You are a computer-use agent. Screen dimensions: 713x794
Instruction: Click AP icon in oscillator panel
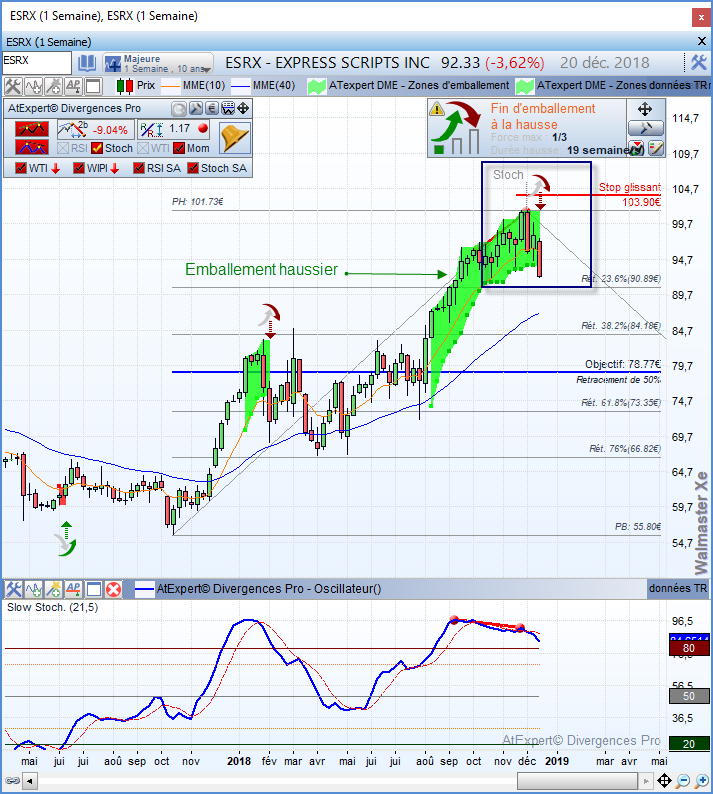click(73, 589)
